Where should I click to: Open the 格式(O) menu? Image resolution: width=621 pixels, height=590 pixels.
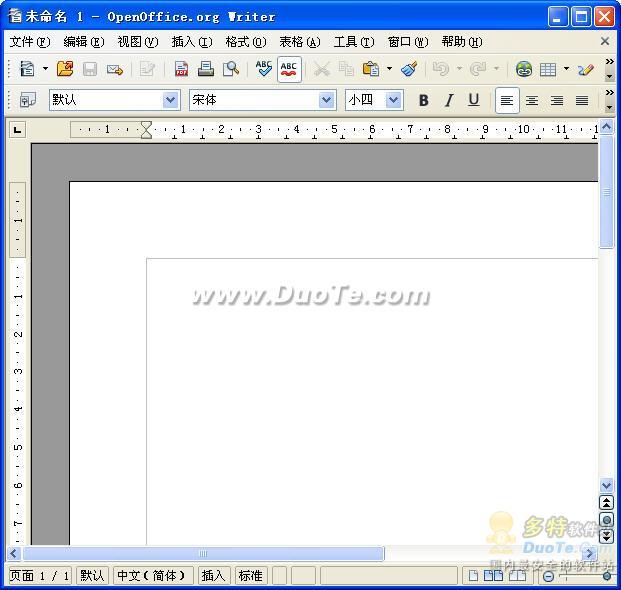[x=246, y=42]
